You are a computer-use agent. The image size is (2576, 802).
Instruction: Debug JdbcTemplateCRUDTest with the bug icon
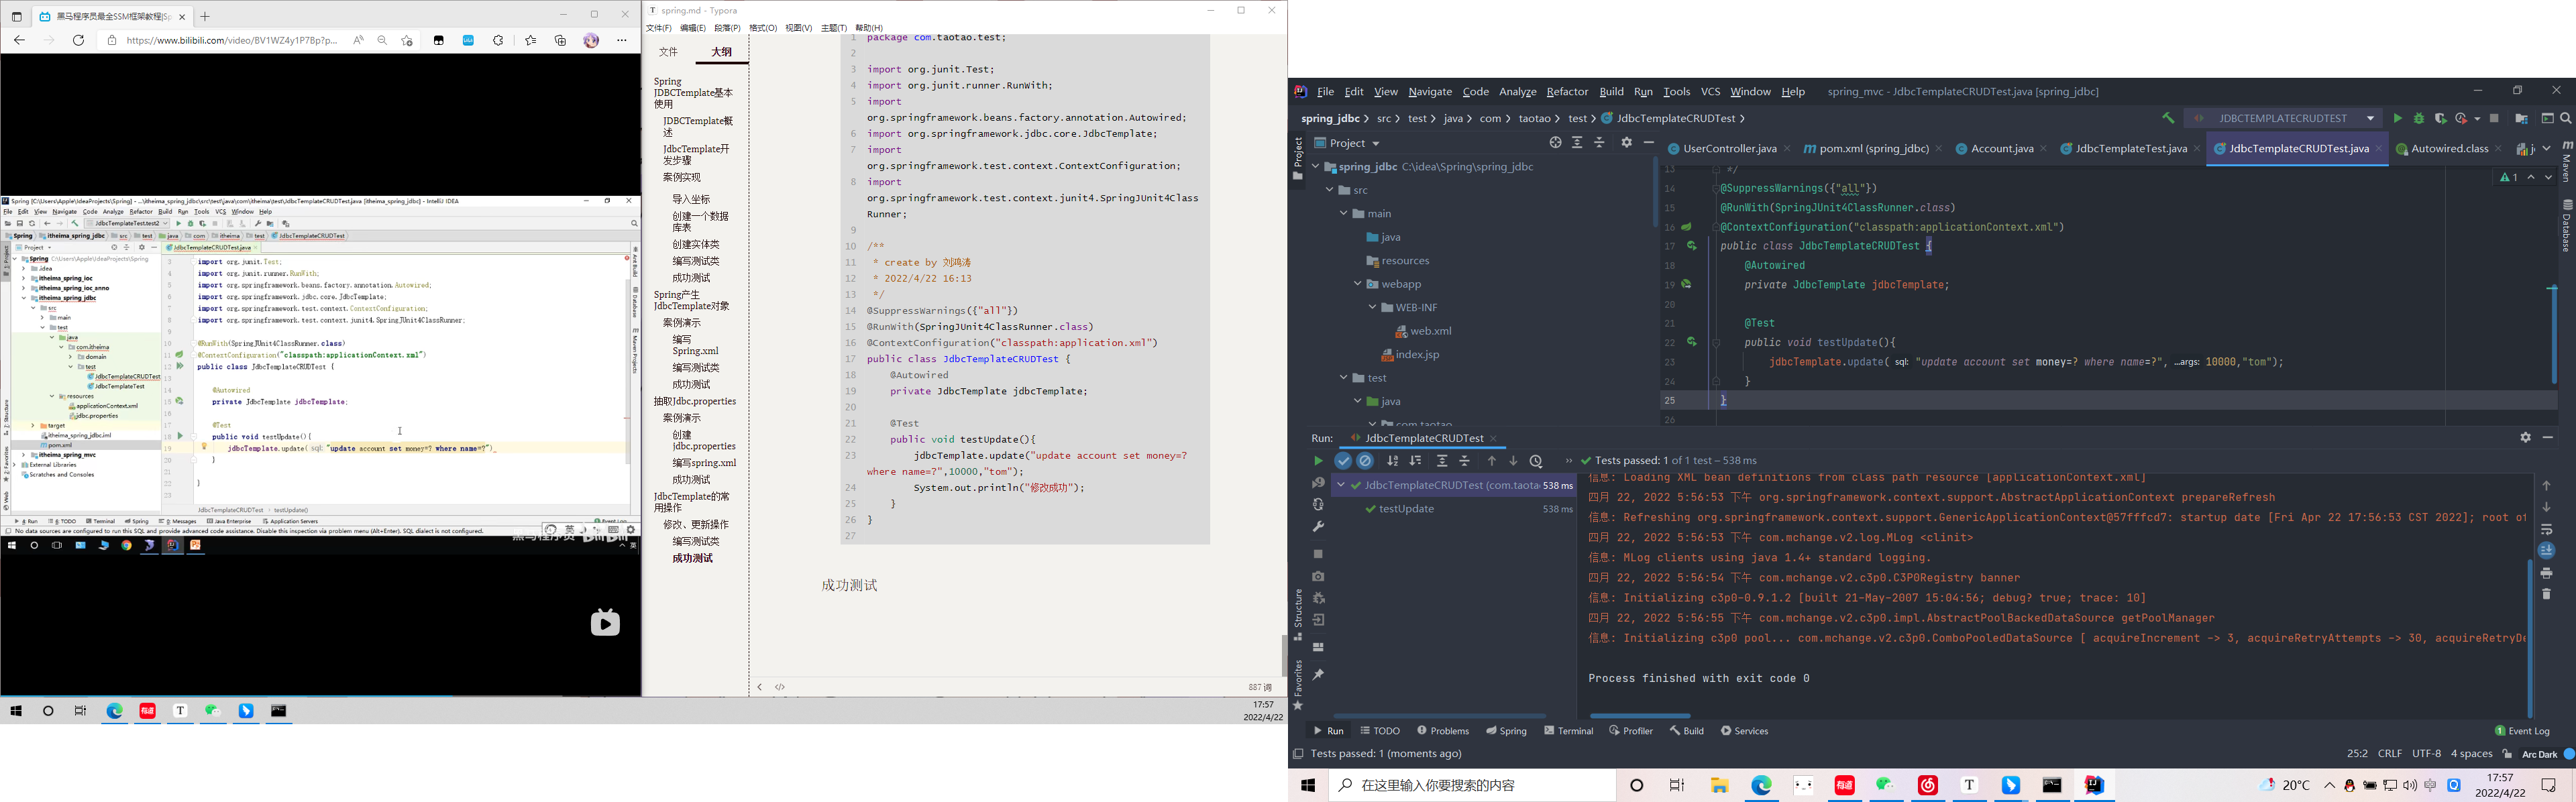pyautogui.click(x=2419, y=118)
